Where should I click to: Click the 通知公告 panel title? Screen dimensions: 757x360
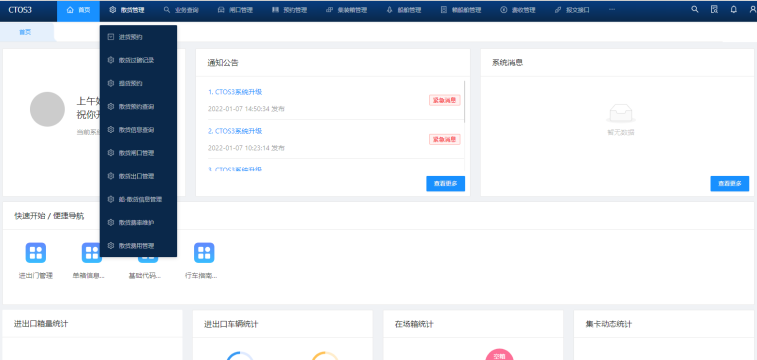point(223,63)
